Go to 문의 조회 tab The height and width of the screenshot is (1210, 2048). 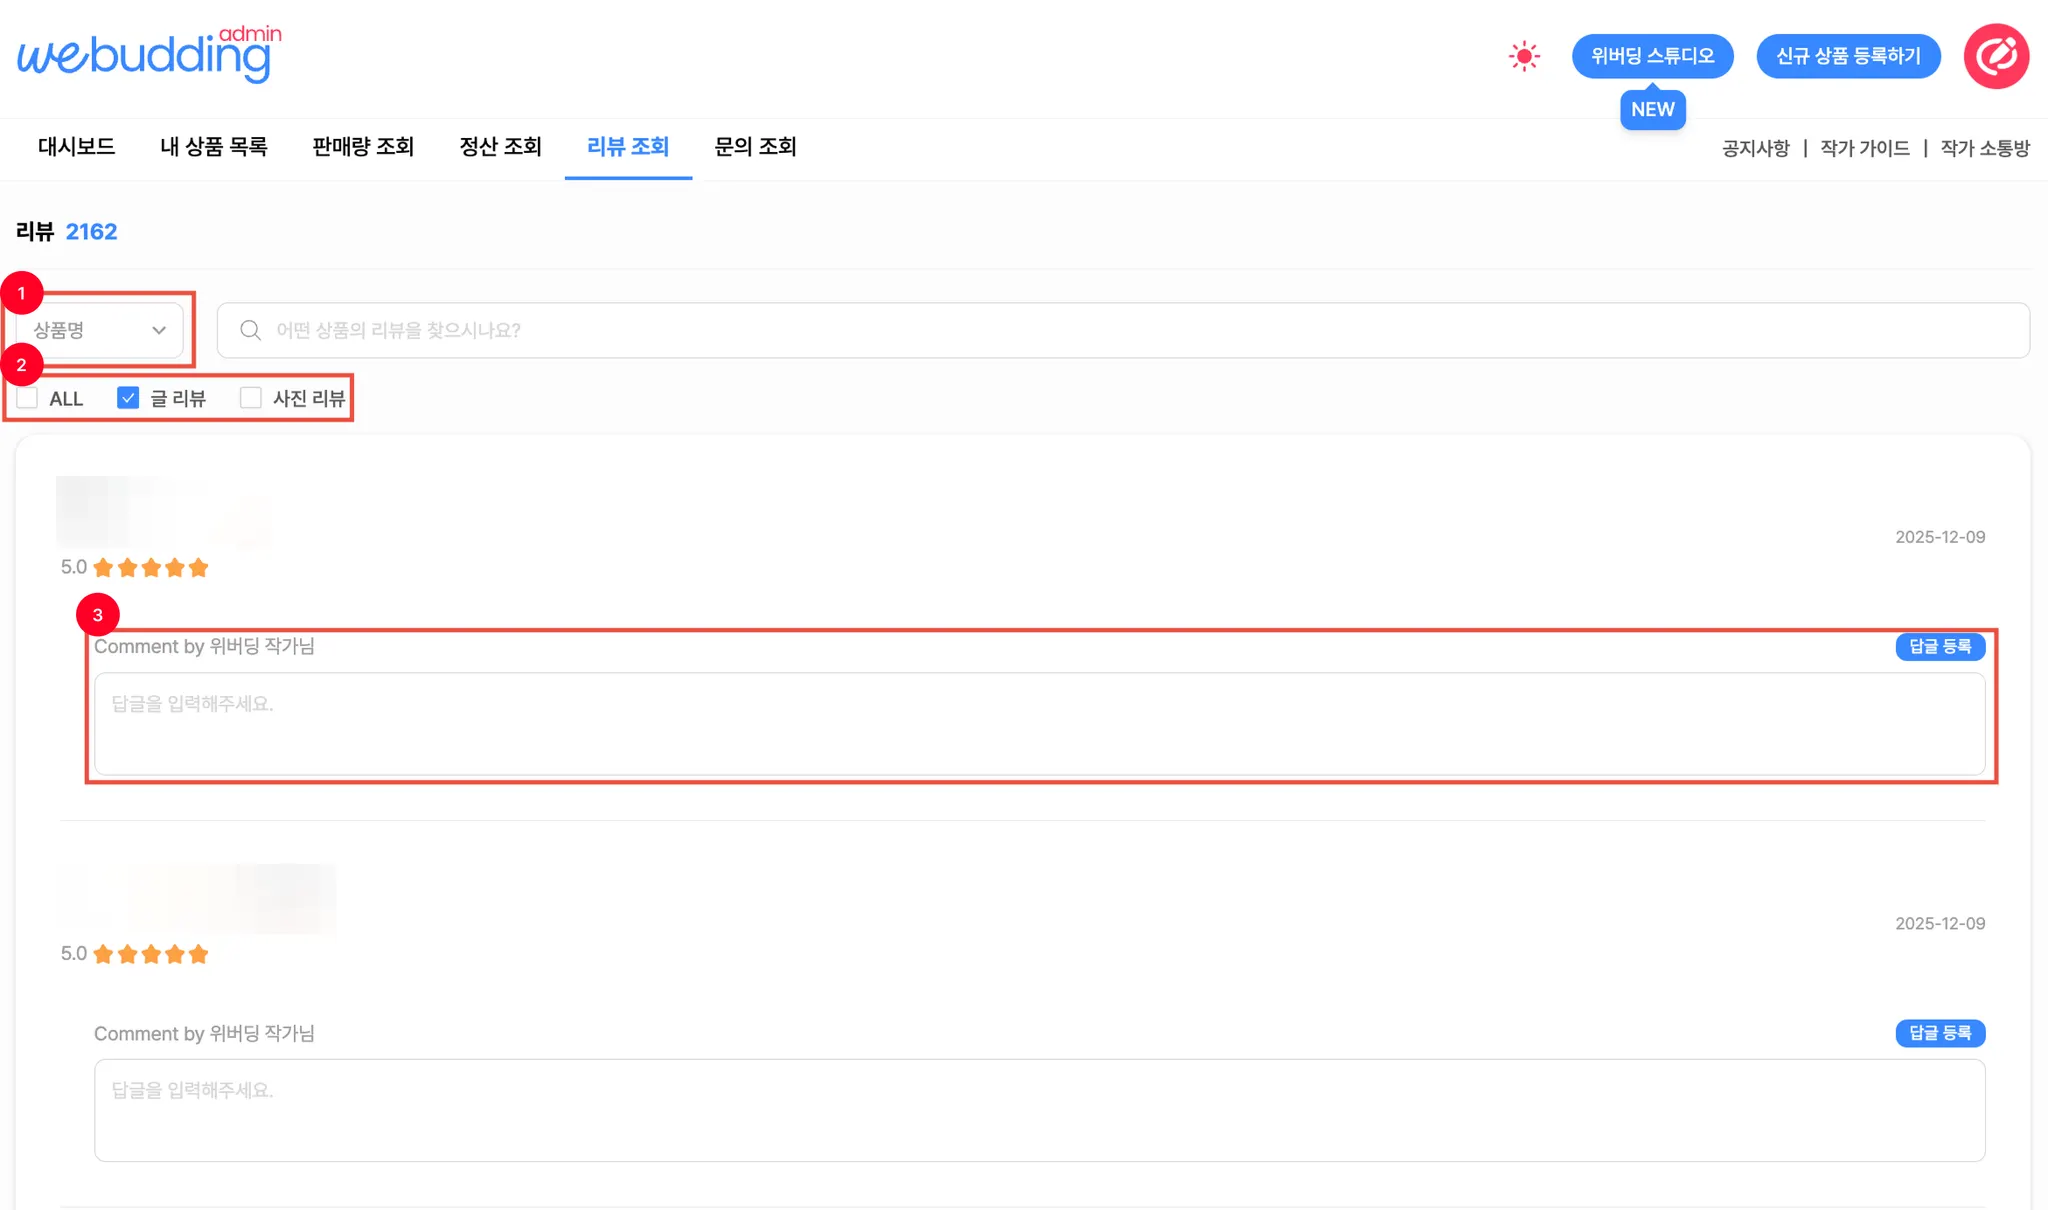(755, 147)
